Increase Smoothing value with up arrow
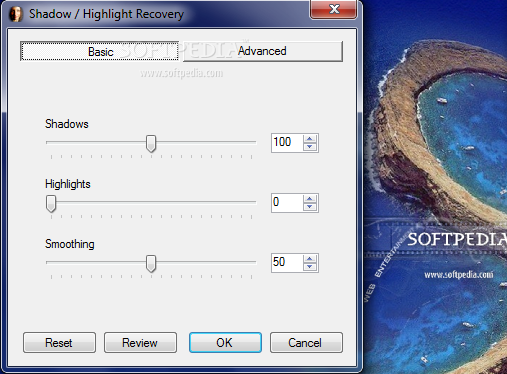This screenshot has height=374, width=507. [x=310, y=259]
